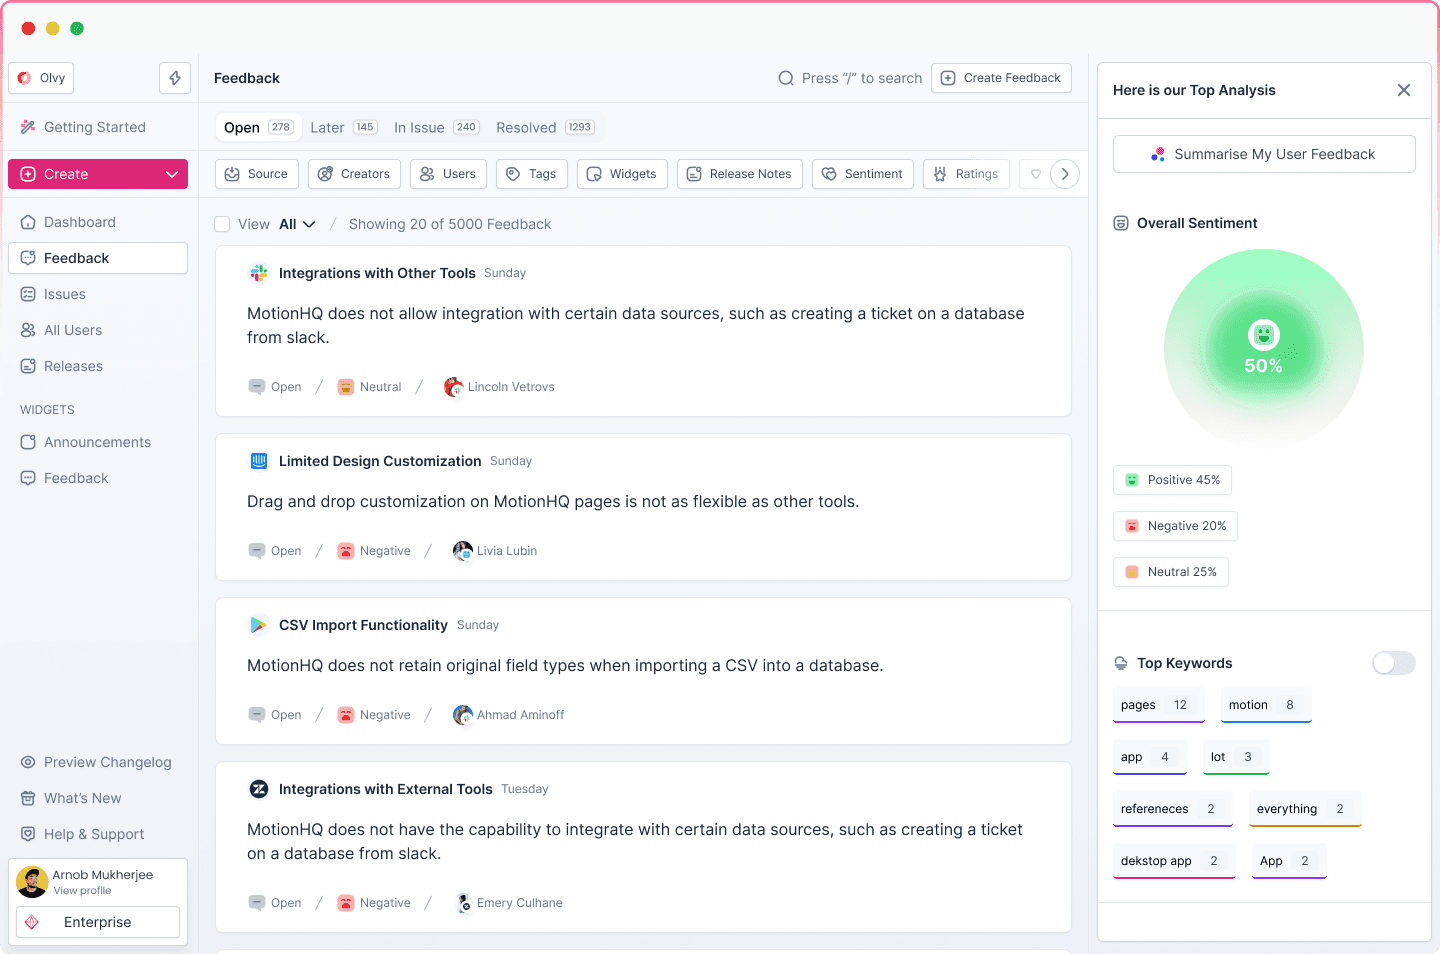Open the Source filter
Viewport: 1440px width, 954px height.
pos(257,174)
